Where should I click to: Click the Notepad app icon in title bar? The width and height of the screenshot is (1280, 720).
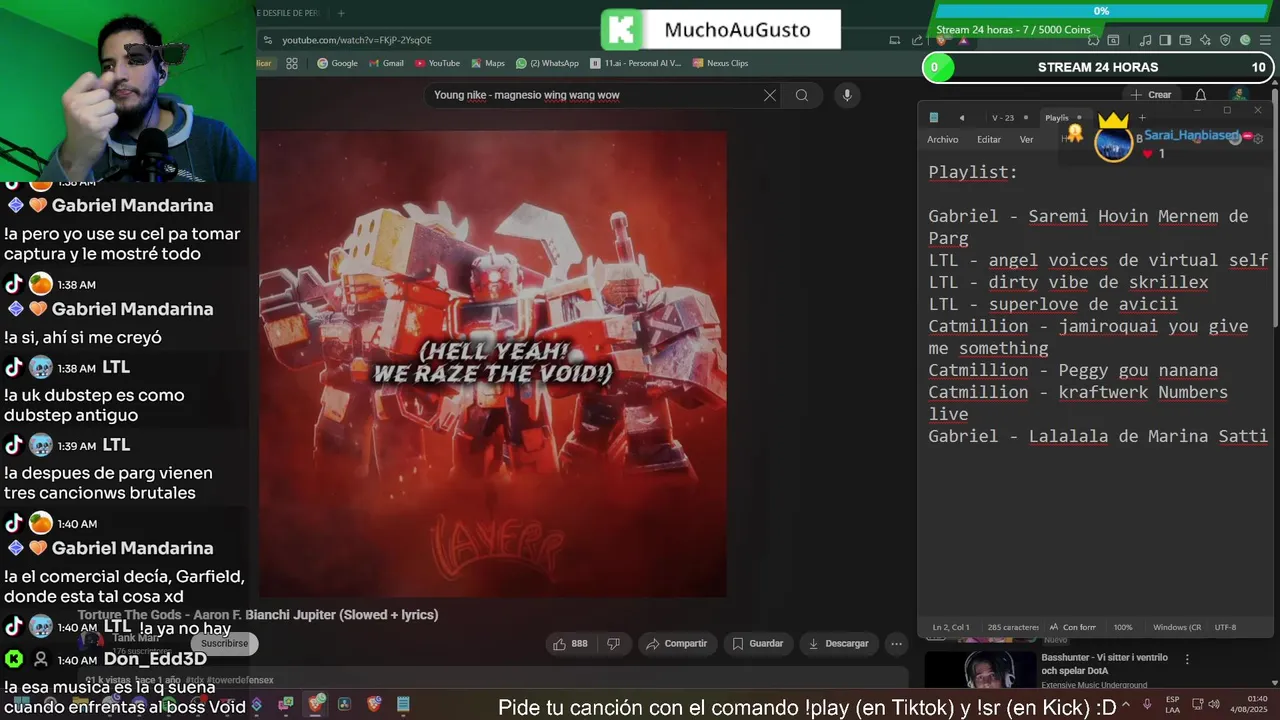(934, 118)
